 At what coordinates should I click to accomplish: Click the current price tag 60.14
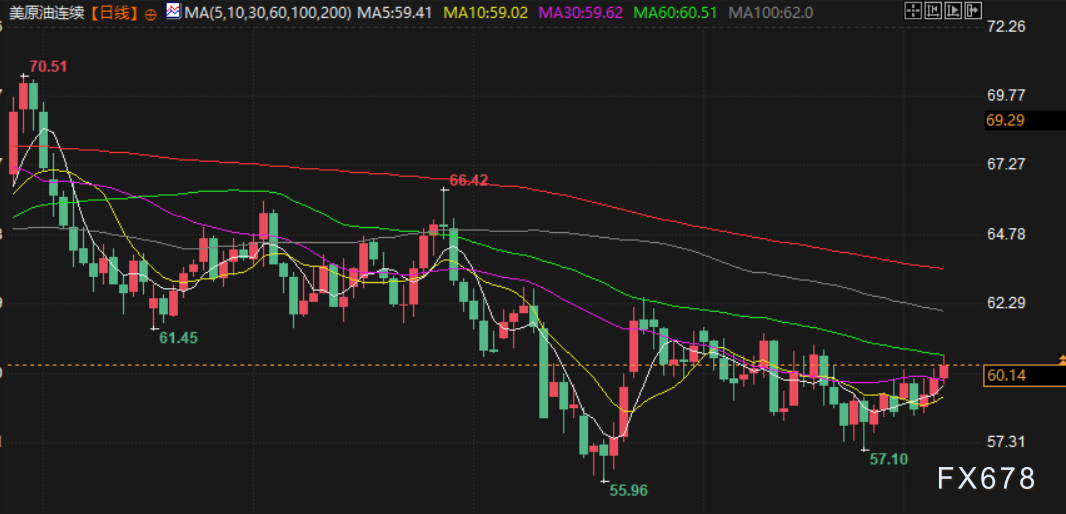[1008, 376]
